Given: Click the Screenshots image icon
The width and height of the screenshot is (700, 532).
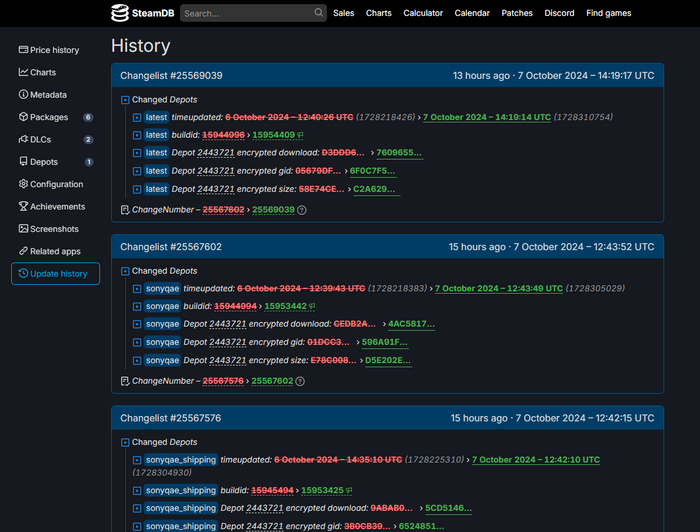Looking at the screenshot, I should (23, 229).
